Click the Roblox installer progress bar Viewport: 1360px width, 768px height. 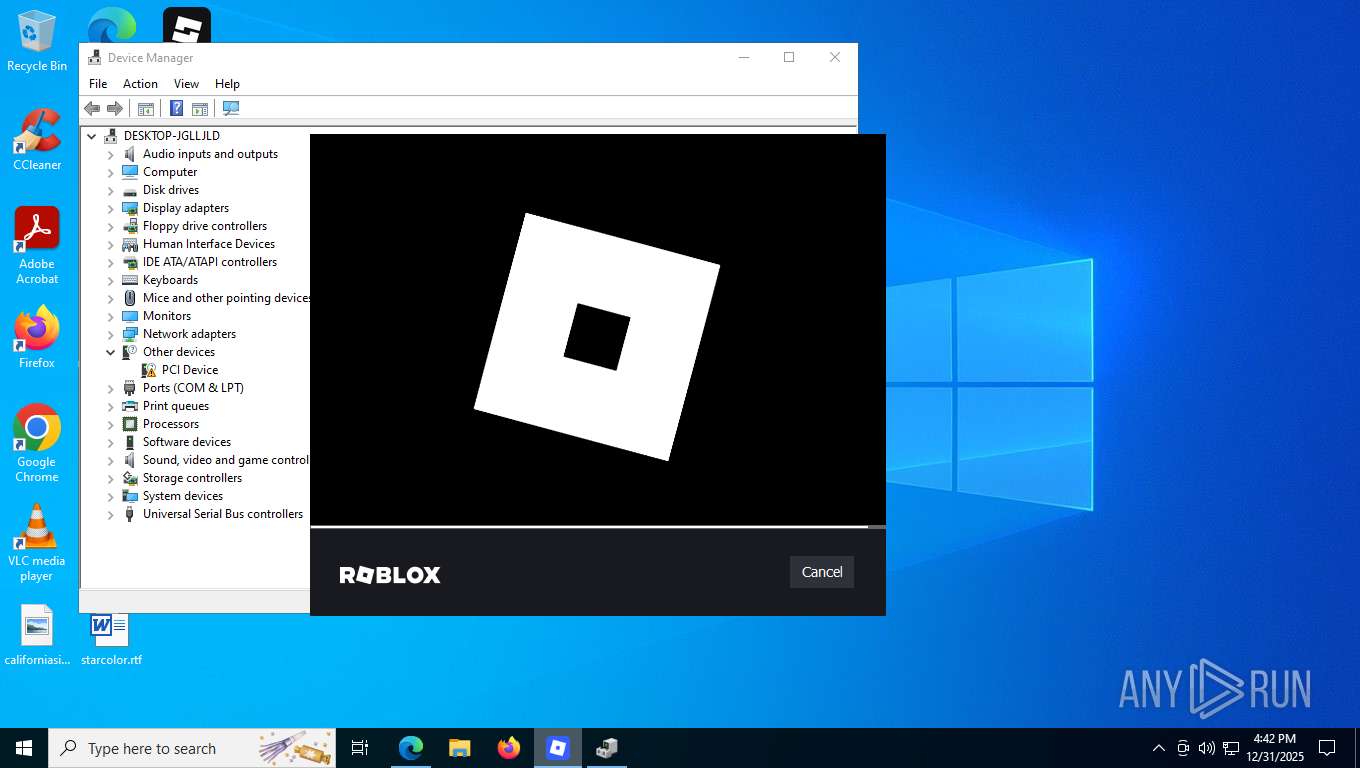coord(598,526)
